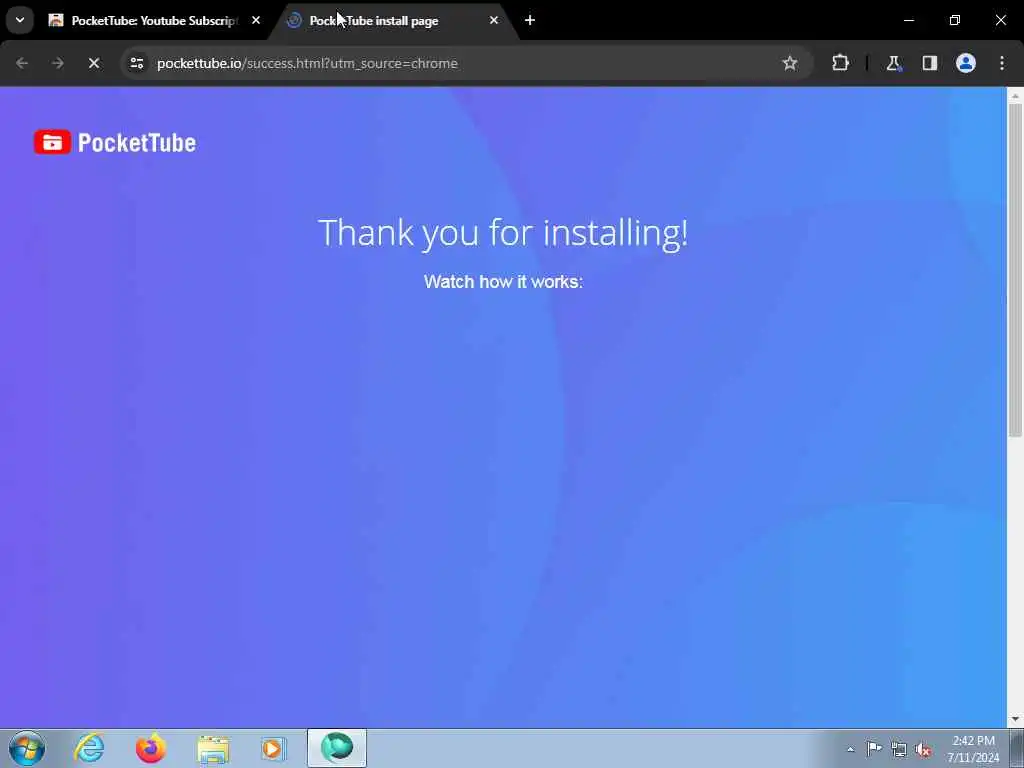Toggle the browser side panel

[929, 63]
